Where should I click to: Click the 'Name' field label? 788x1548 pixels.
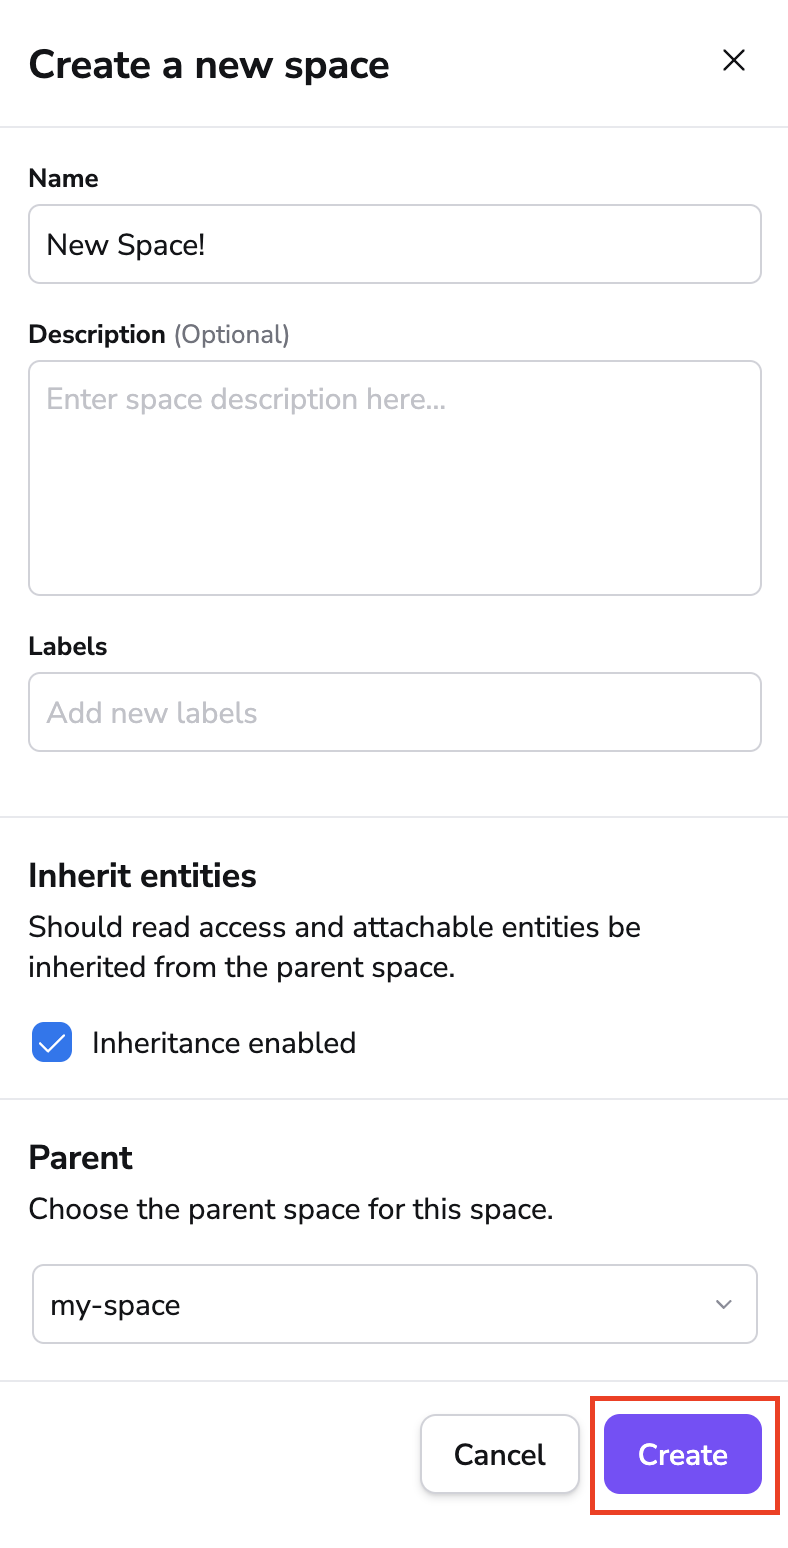(64, 178)
